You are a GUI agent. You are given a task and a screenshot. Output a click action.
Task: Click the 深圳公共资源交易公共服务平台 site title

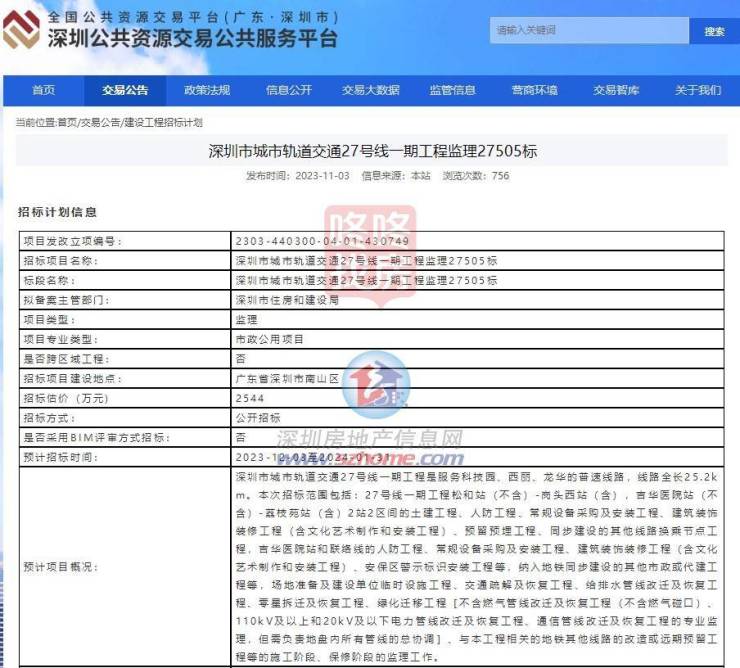pos(192,39)
